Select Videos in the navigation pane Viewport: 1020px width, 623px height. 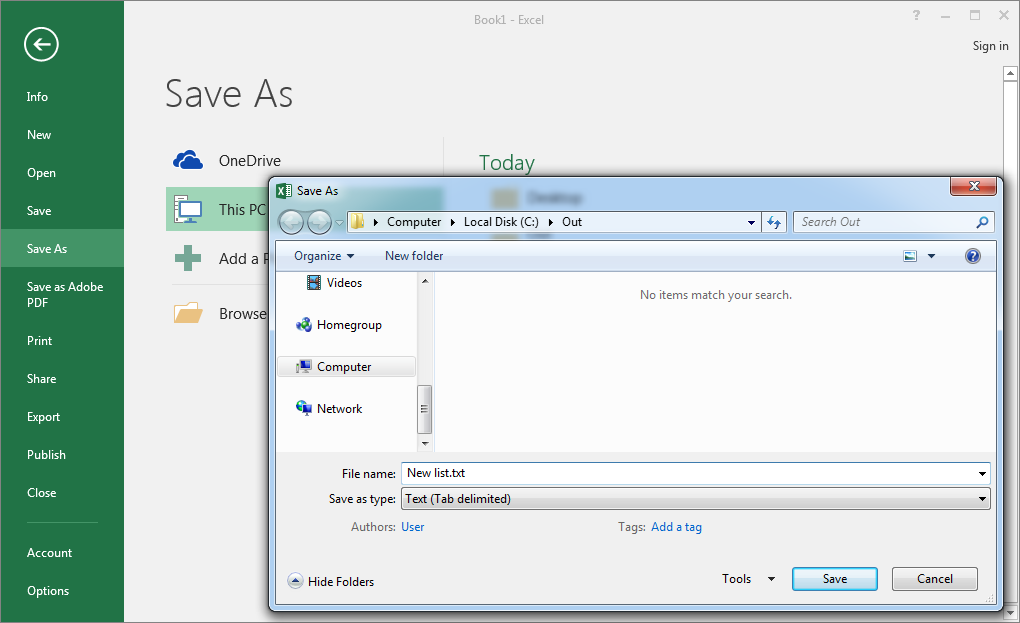click(x=334, y=282)
